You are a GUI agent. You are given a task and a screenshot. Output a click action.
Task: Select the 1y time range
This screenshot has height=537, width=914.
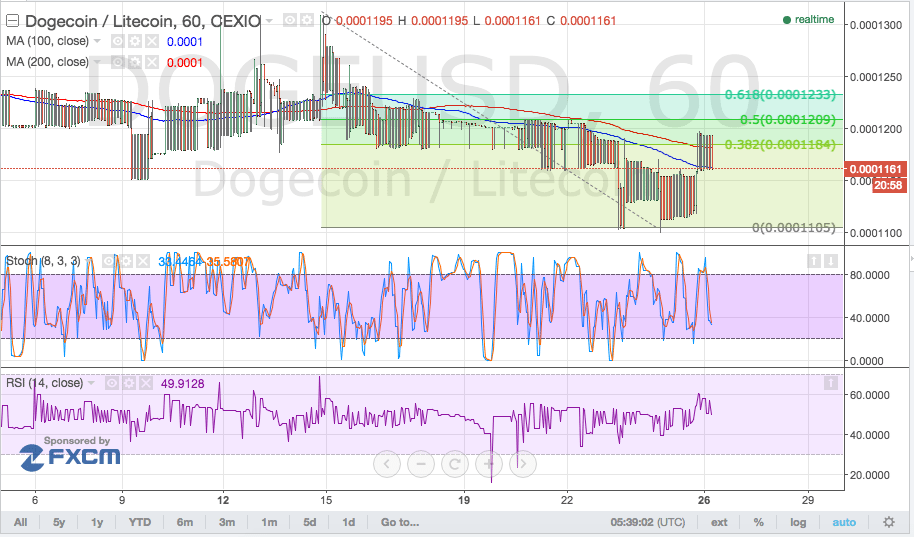coord(97,522)
